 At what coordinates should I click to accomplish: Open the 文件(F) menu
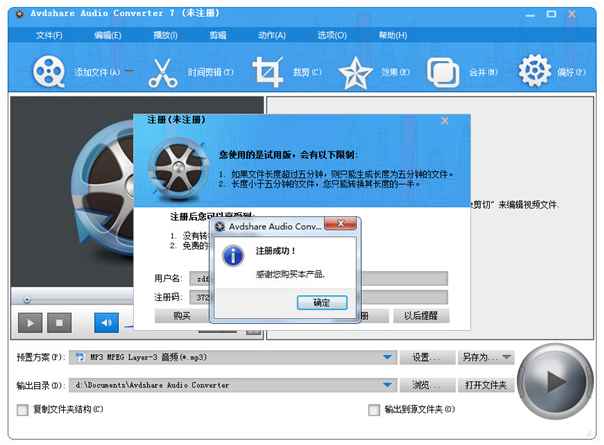(x=49, y=35)
